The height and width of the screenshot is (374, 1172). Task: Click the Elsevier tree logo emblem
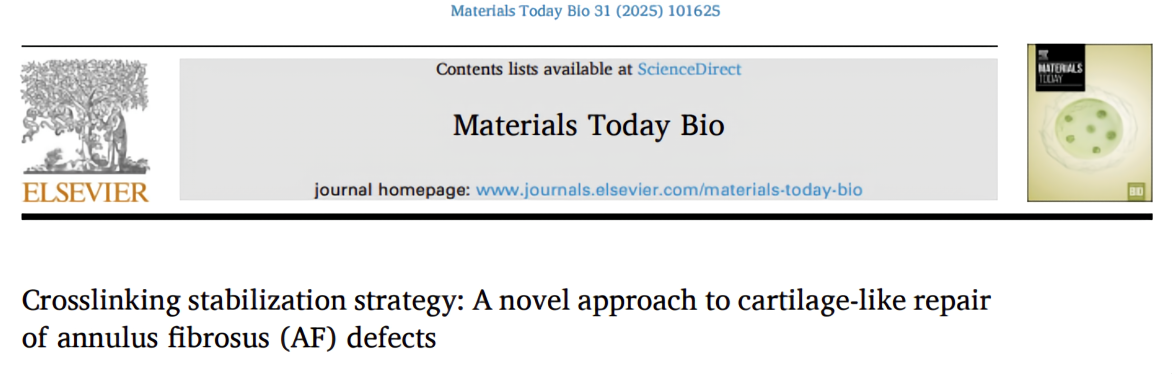click(85, 118)
